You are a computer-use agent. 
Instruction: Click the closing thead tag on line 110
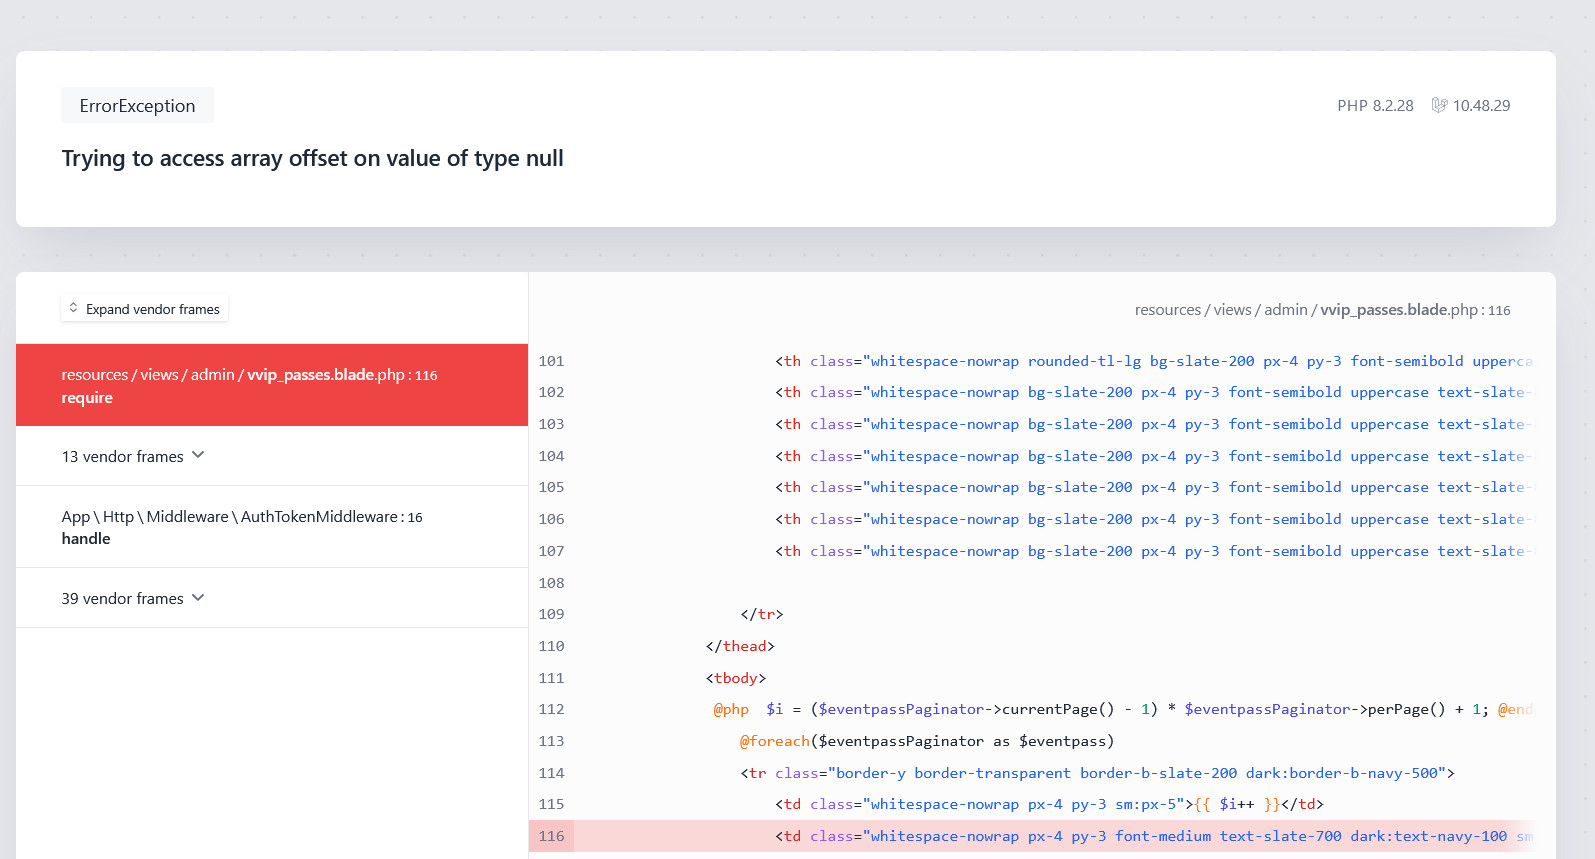(740, 646)
